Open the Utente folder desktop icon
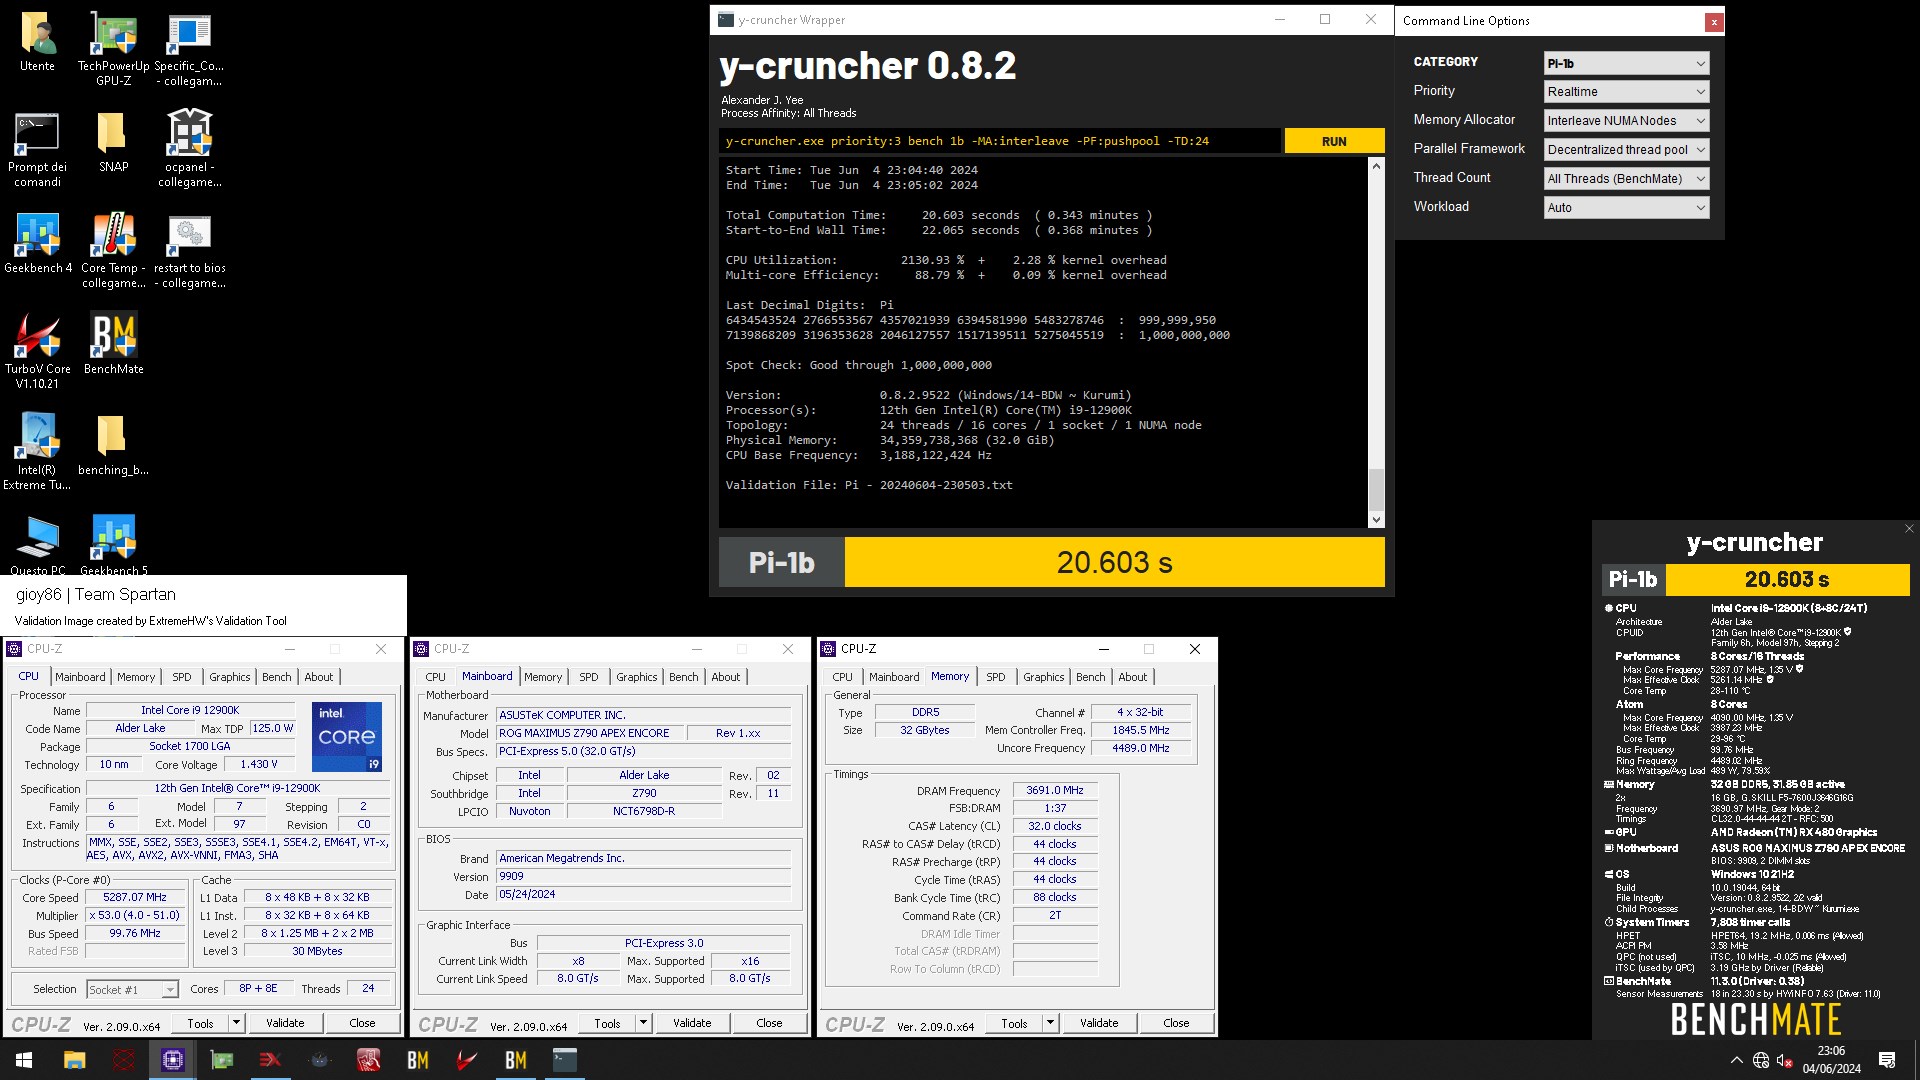This screenshot has height=1080, width=1920. (x=38, y=43)
